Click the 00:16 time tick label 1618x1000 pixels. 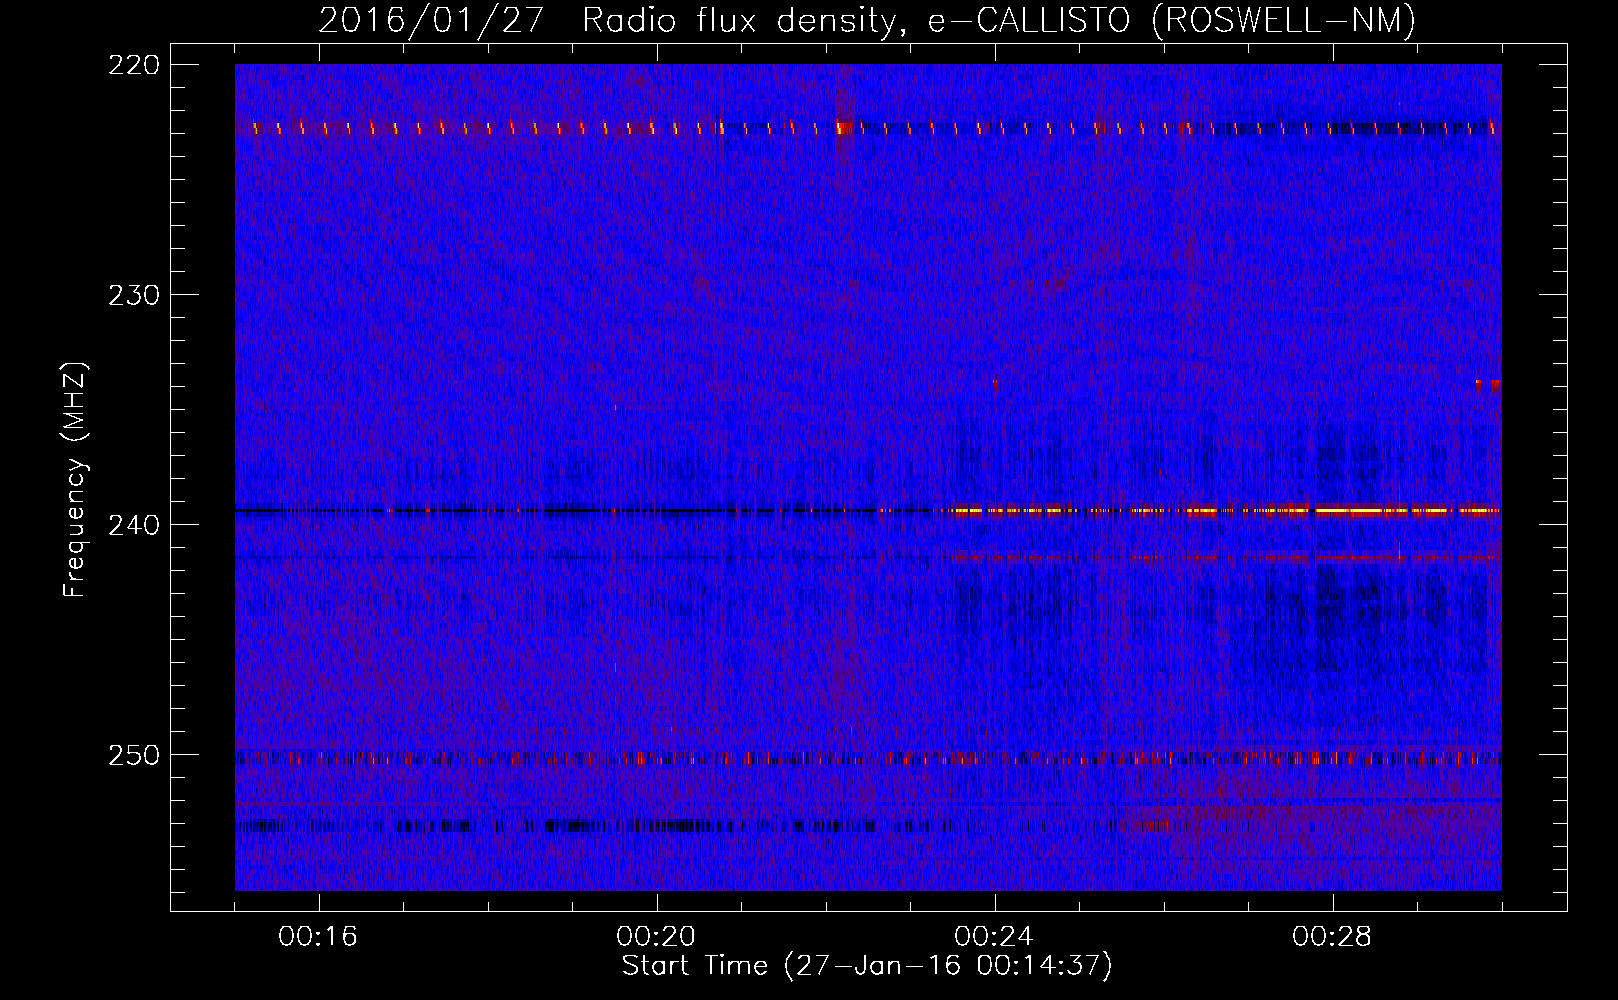pos(318,937)
